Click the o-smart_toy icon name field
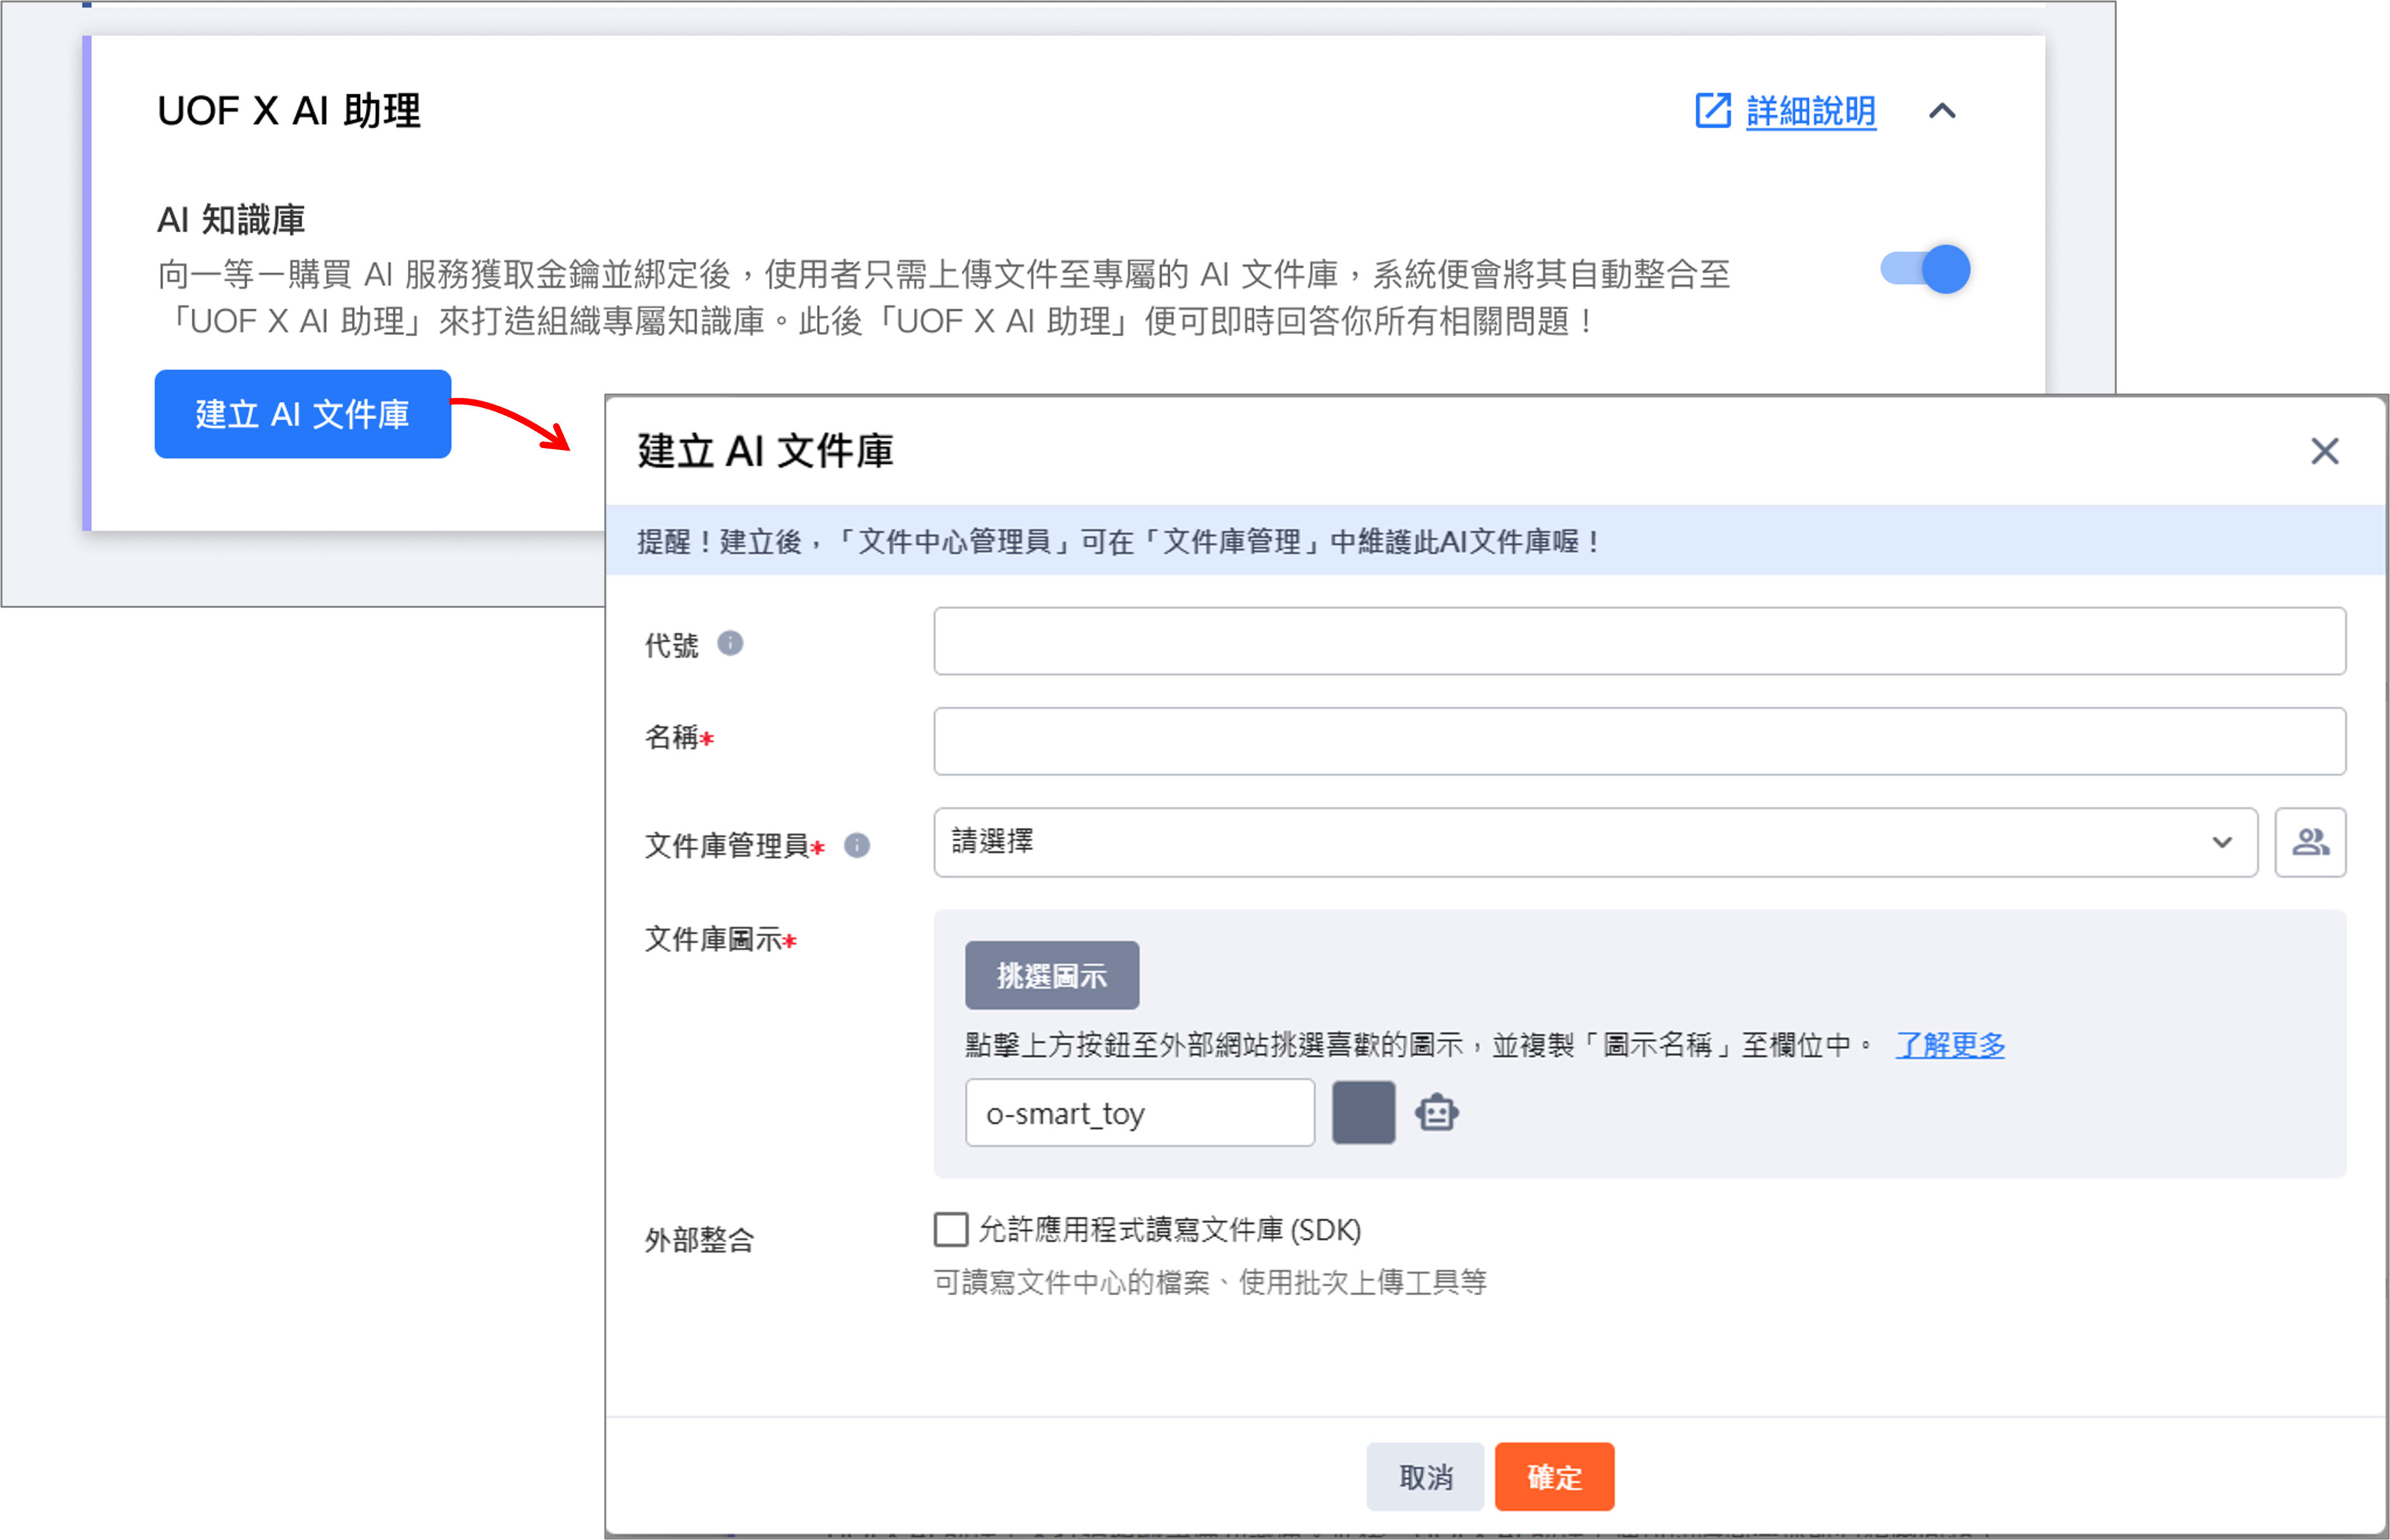 point(1139,1112)
